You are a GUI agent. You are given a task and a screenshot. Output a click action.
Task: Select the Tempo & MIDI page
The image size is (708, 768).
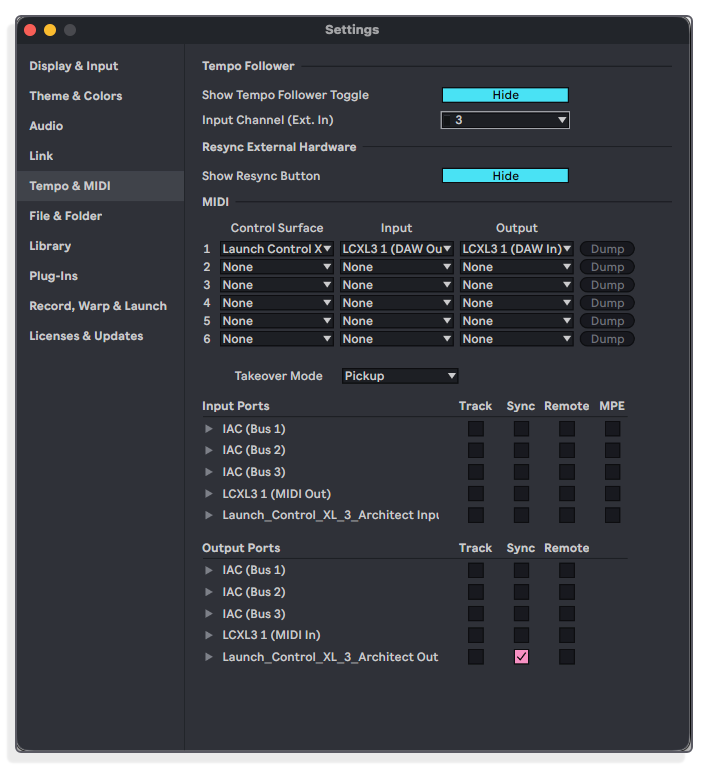(100, 186)
